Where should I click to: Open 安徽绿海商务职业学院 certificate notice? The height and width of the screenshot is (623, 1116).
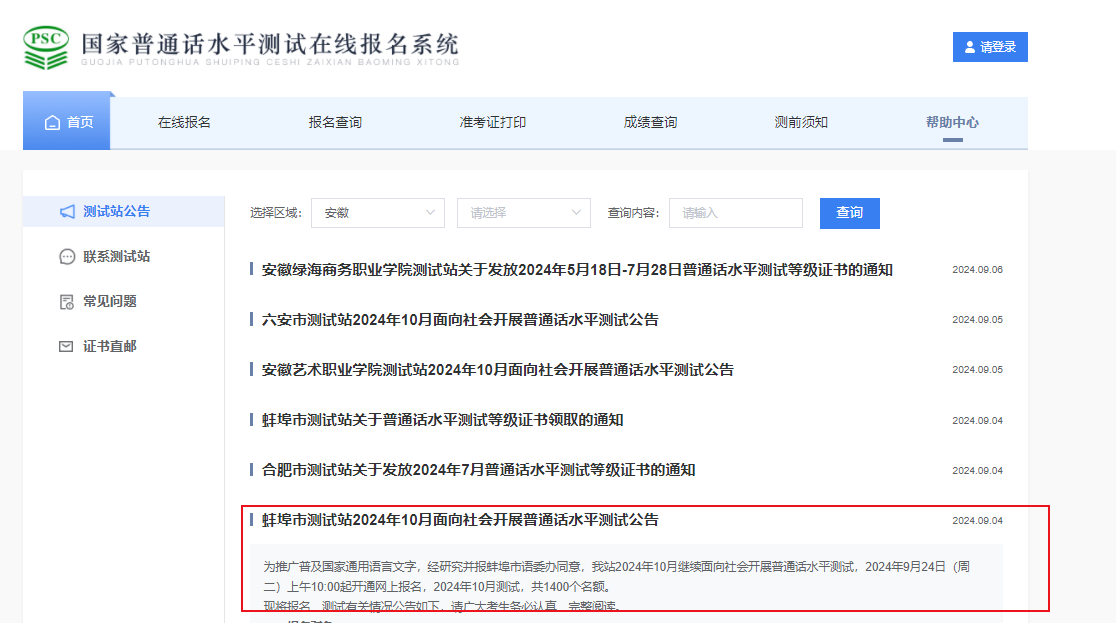577,270
